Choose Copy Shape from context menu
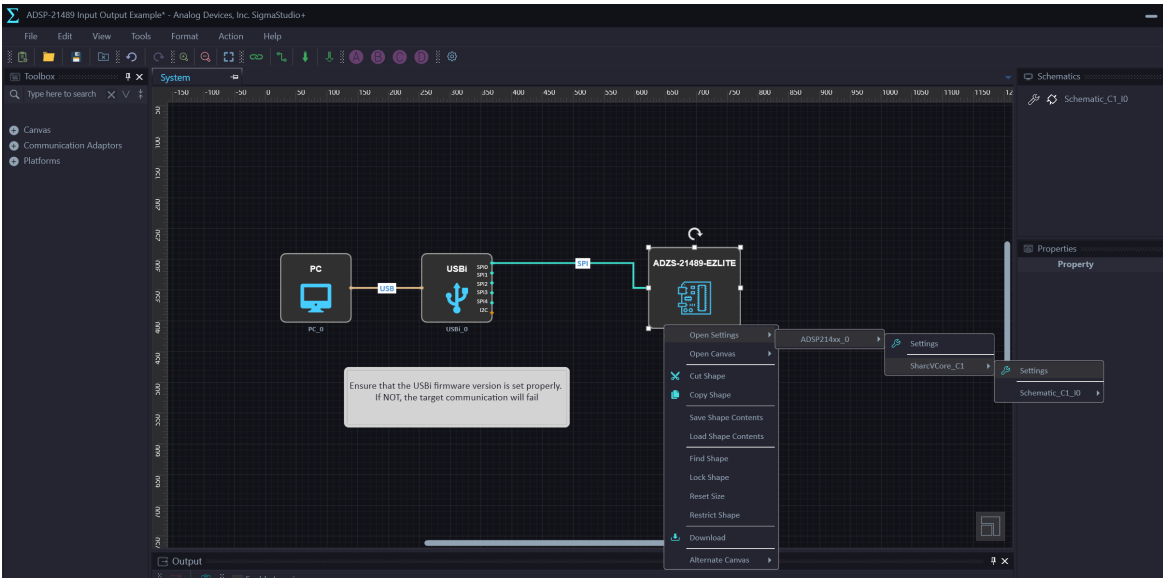This screenshot has height=583, width=1174. click(x=722, y=395)
